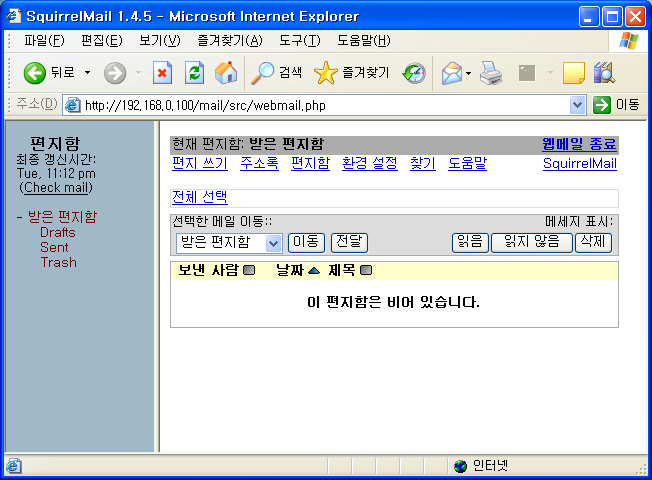
Task: Click the browser Back arrow button
Action: pos(36,72)
